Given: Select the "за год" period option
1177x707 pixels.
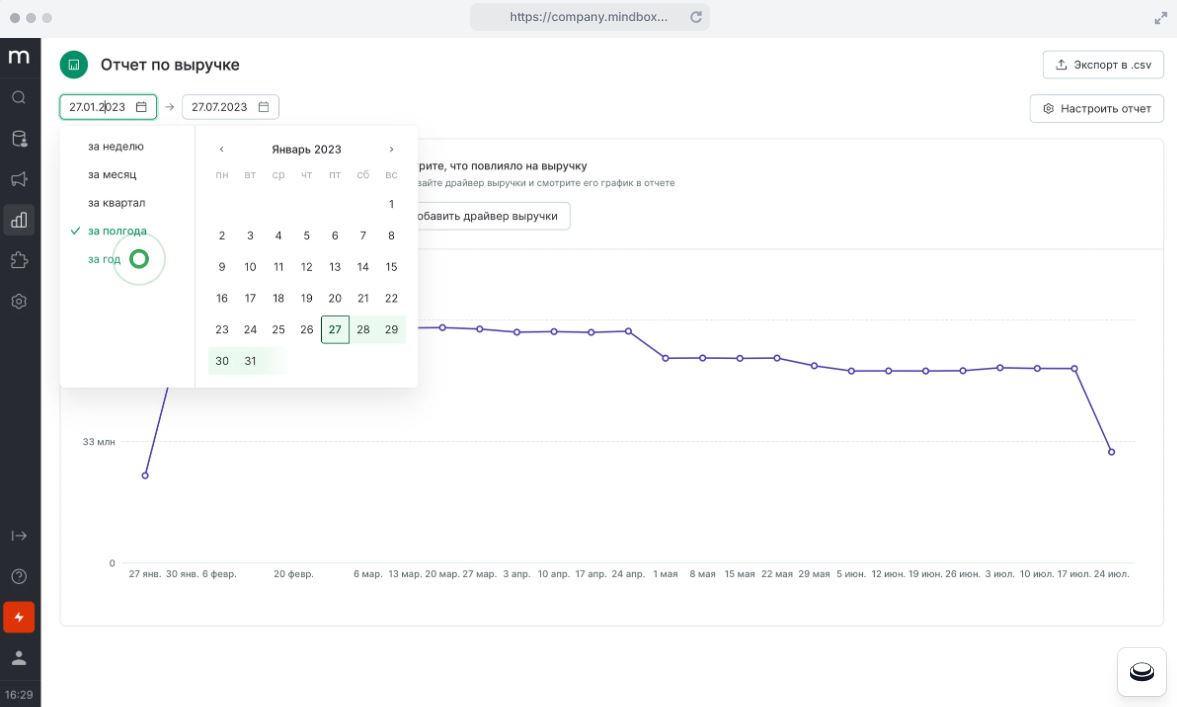Looking at the screenshot, I should coord(104,259).
